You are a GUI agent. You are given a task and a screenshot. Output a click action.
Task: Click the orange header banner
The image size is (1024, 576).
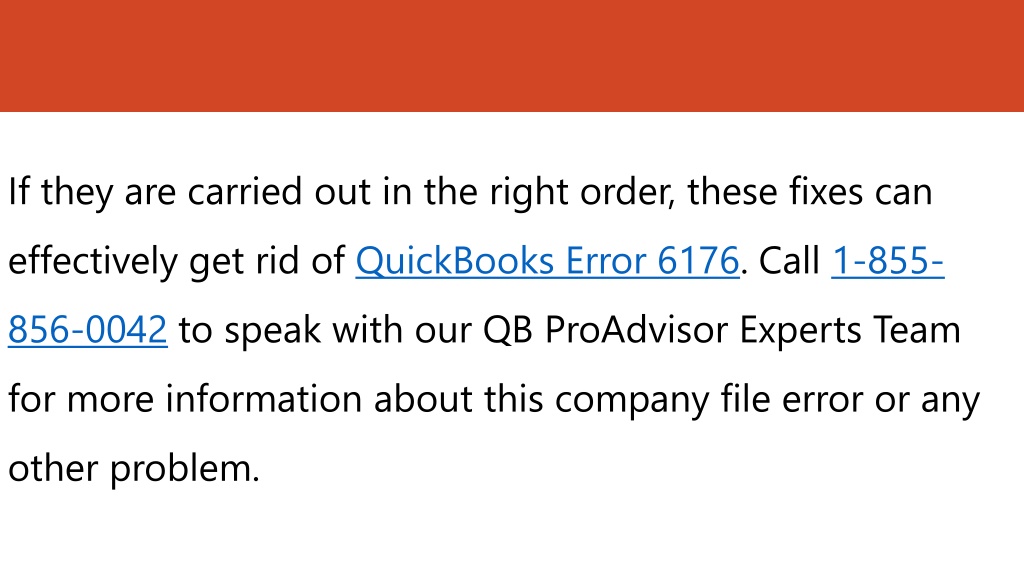click(512, 56)
